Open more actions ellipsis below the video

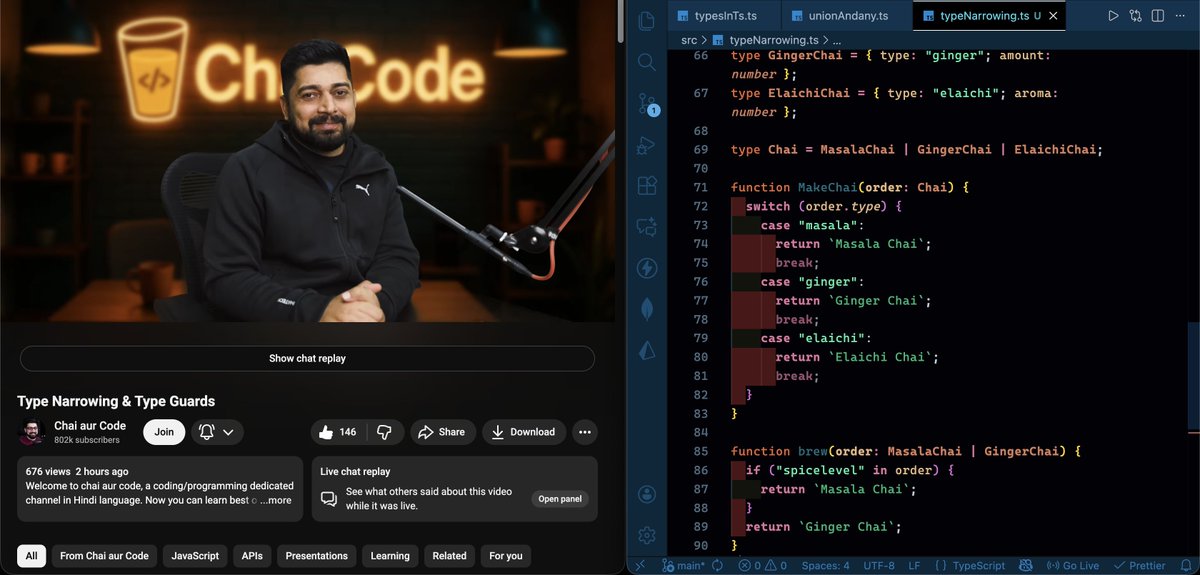coord(585,432)
